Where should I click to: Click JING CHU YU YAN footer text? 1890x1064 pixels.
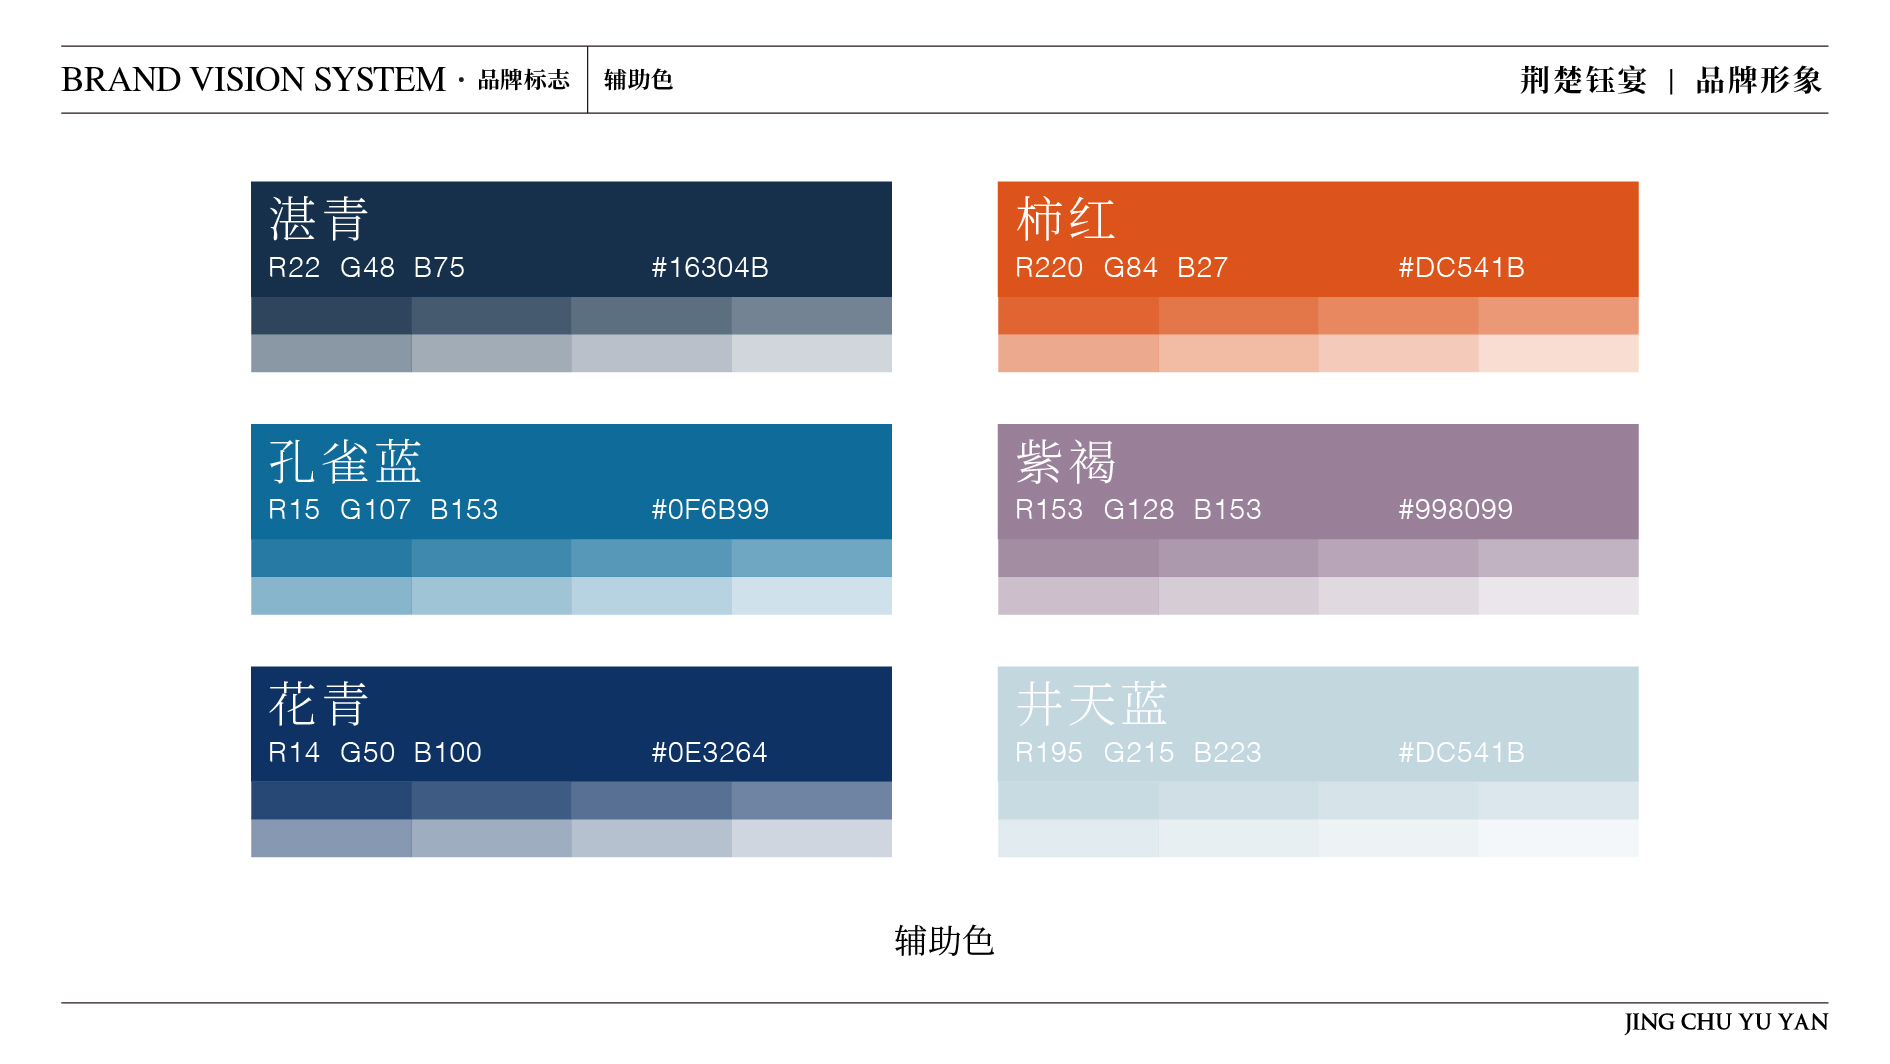1726,1022
